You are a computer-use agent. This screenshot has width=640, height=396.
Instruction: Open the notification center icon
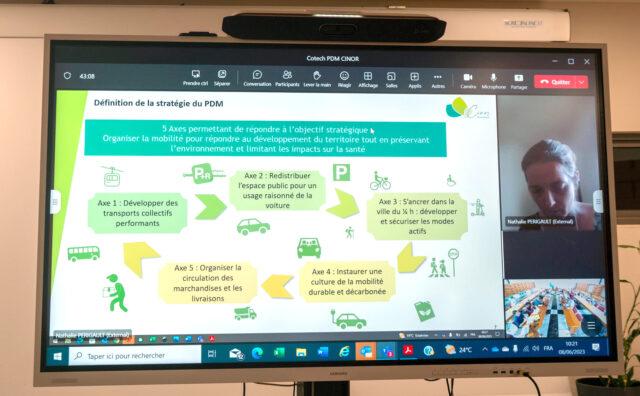point(596,347)
